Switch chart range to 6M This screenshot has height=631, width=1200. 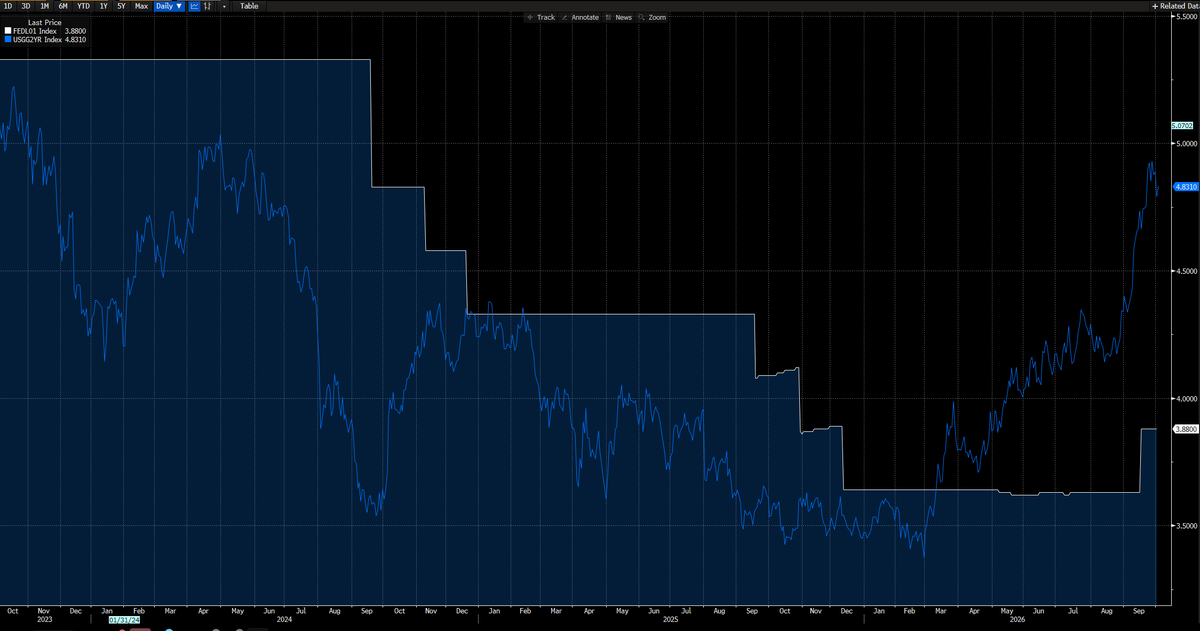[63, 6]
